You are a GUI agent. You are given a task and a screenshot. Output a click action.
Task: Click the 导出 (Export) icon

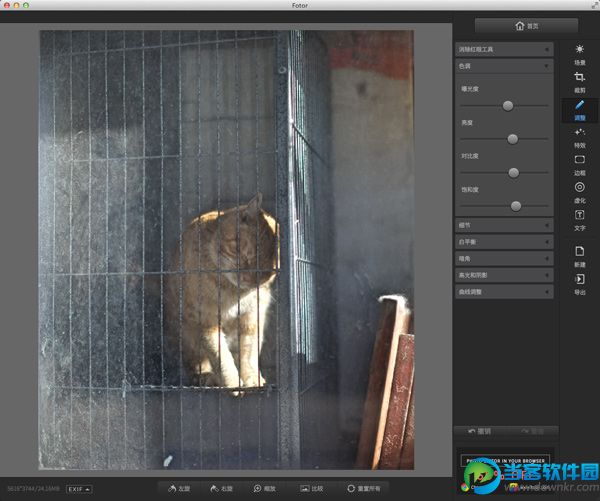(580, 283)
